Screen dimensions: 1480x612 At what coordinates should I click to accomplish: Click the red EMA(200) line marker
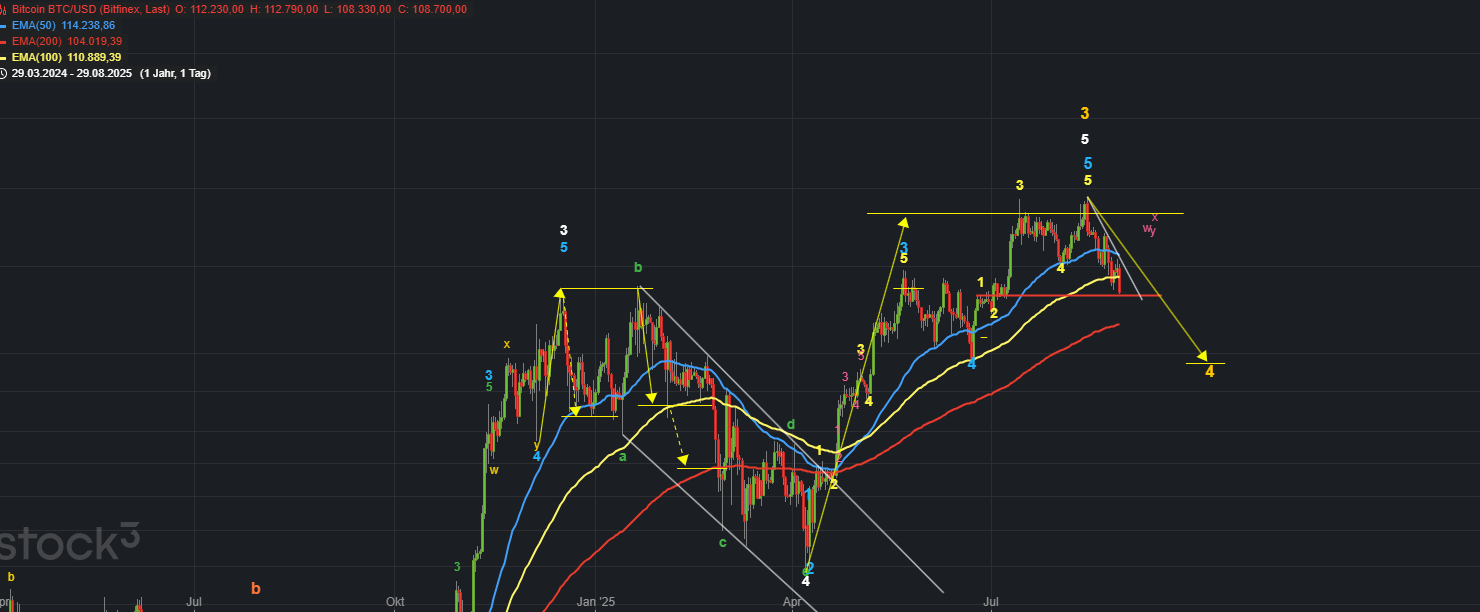[x=5, y=41]
